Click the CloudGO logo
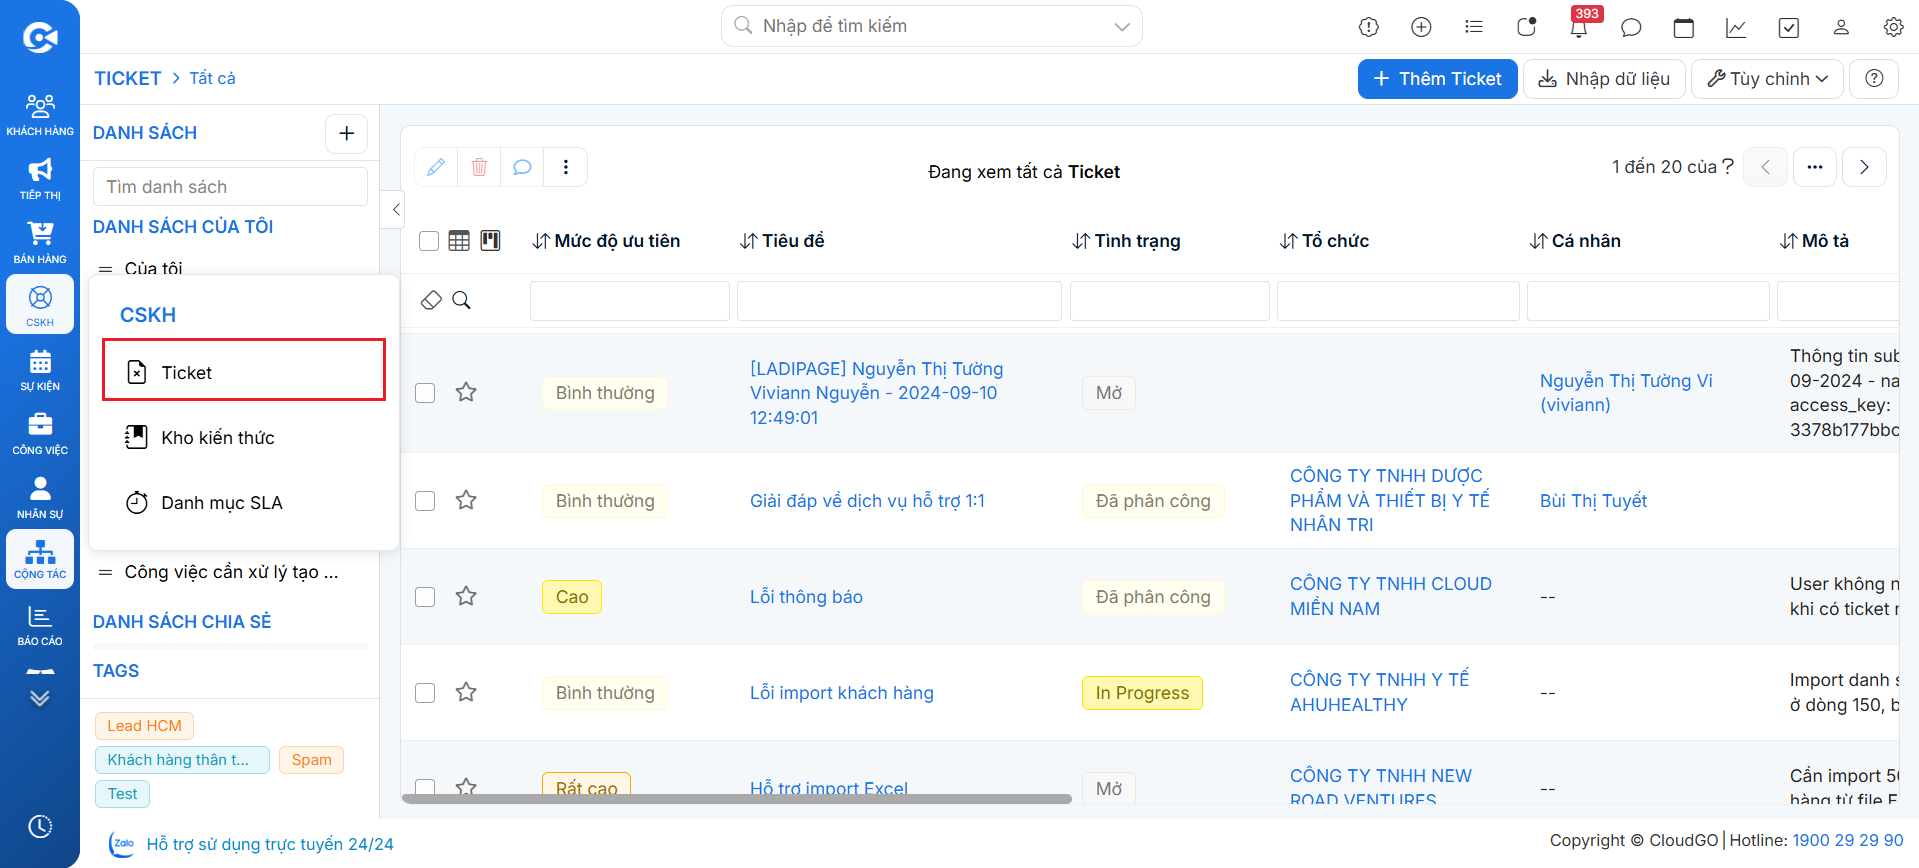This screenshot has height=868, width=1919. [x=40, y=38]
